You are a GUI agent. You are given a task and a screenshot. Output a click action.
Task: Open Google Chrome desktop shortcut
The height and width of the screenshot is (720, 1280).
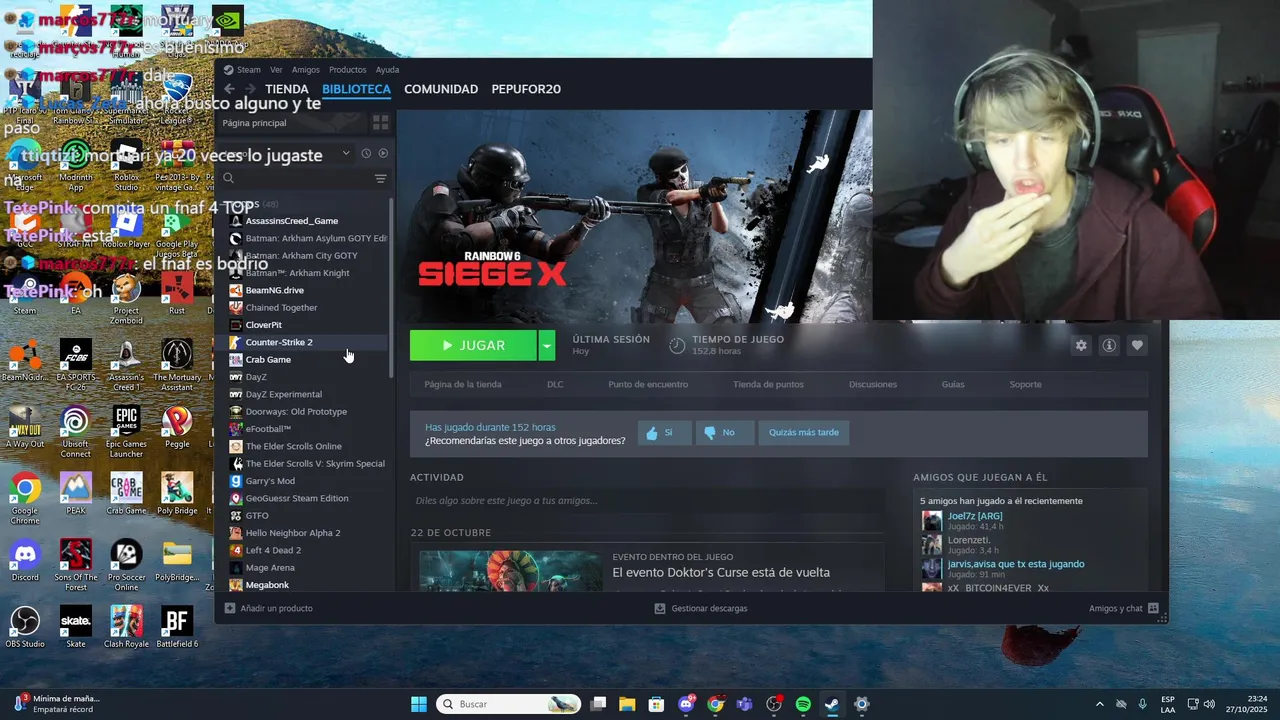[x=25, y=498]
